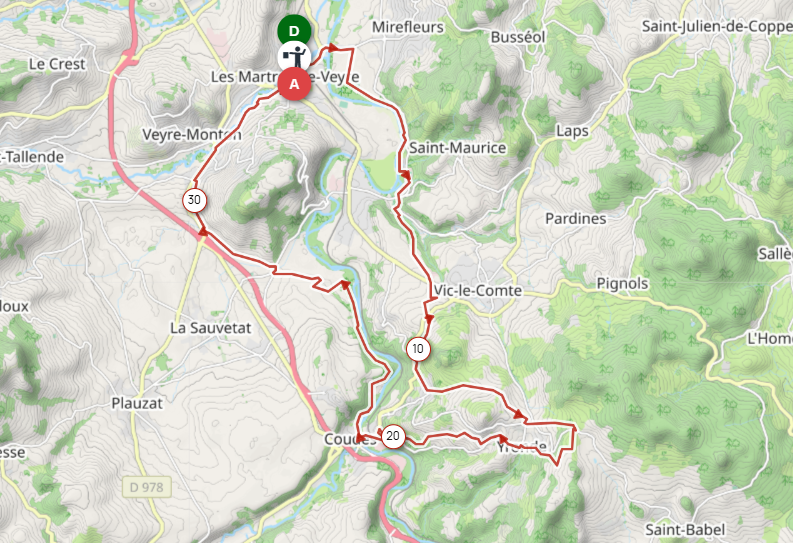Select the Saint-Maurice place label
Screen dimensions: 793x543
pos(457,148)
